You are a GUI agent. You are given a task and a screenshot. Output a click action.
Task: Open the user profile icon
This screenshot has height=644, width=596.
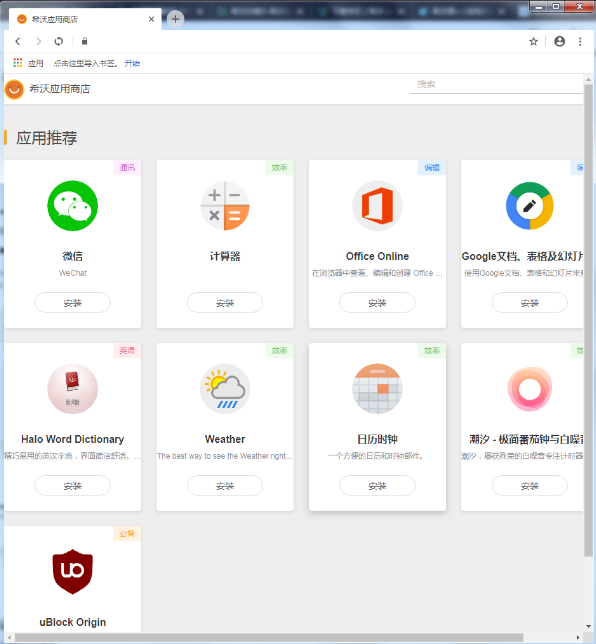click(559, 41)
